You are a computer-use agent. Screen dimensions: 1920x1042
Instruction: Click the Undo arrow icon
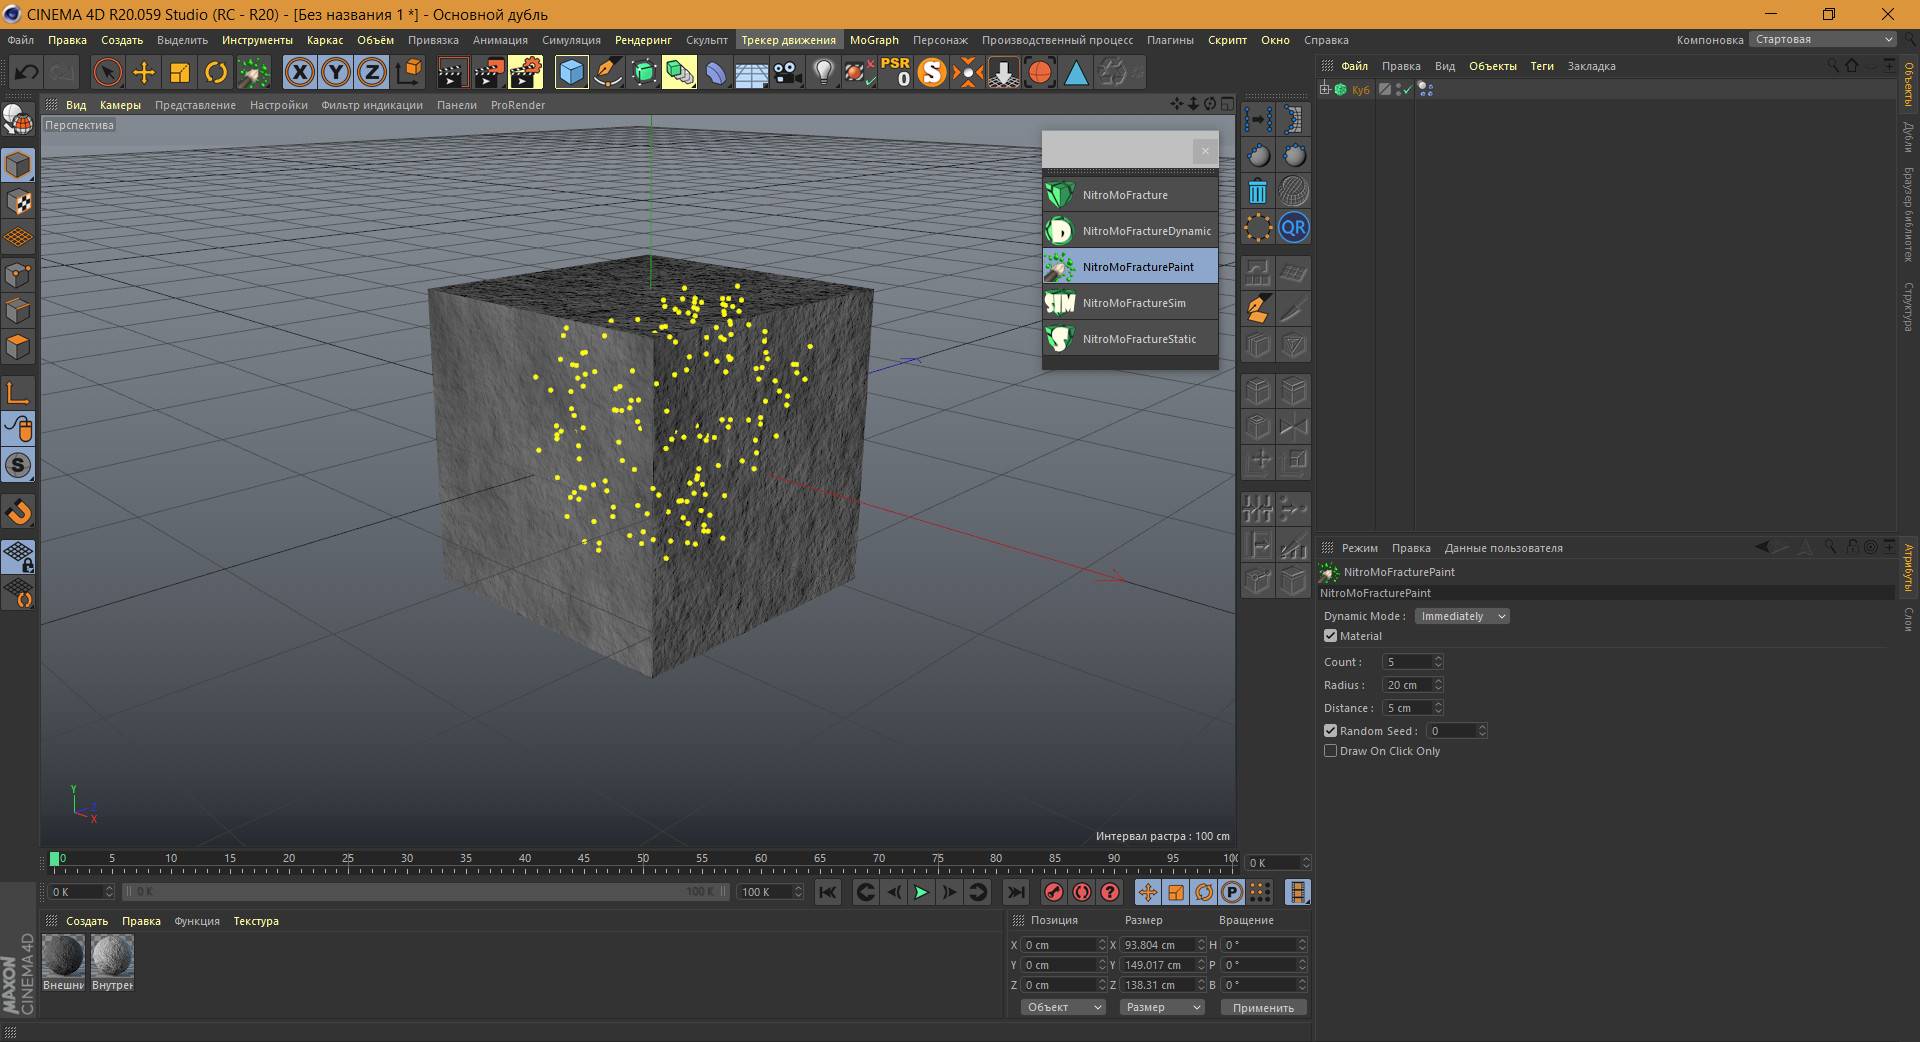click(x=27, y=72)
